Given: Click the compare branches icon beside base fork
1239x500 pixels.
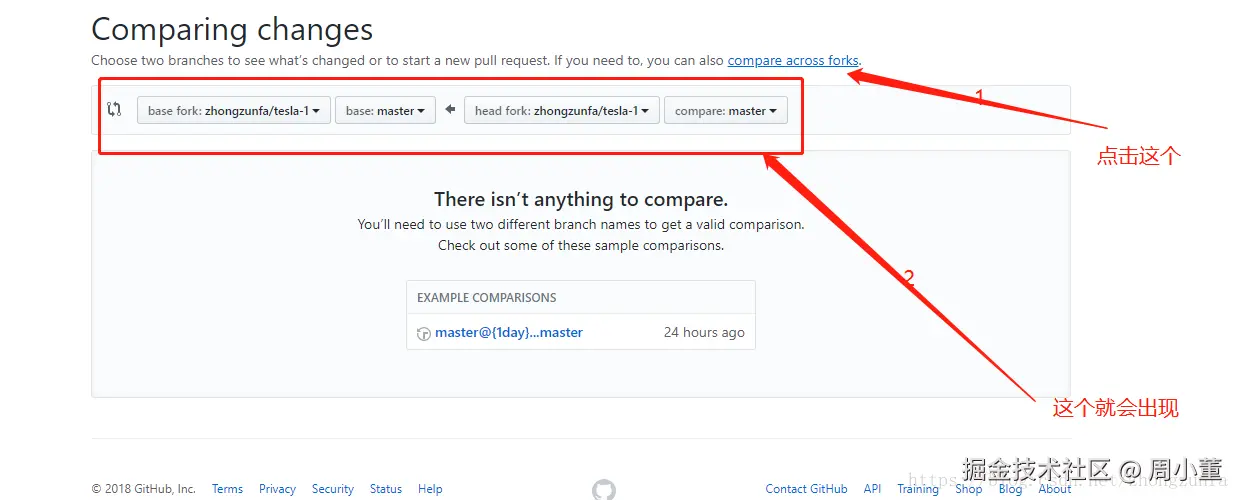Looking at the screenshot, I should click(114, 110).
